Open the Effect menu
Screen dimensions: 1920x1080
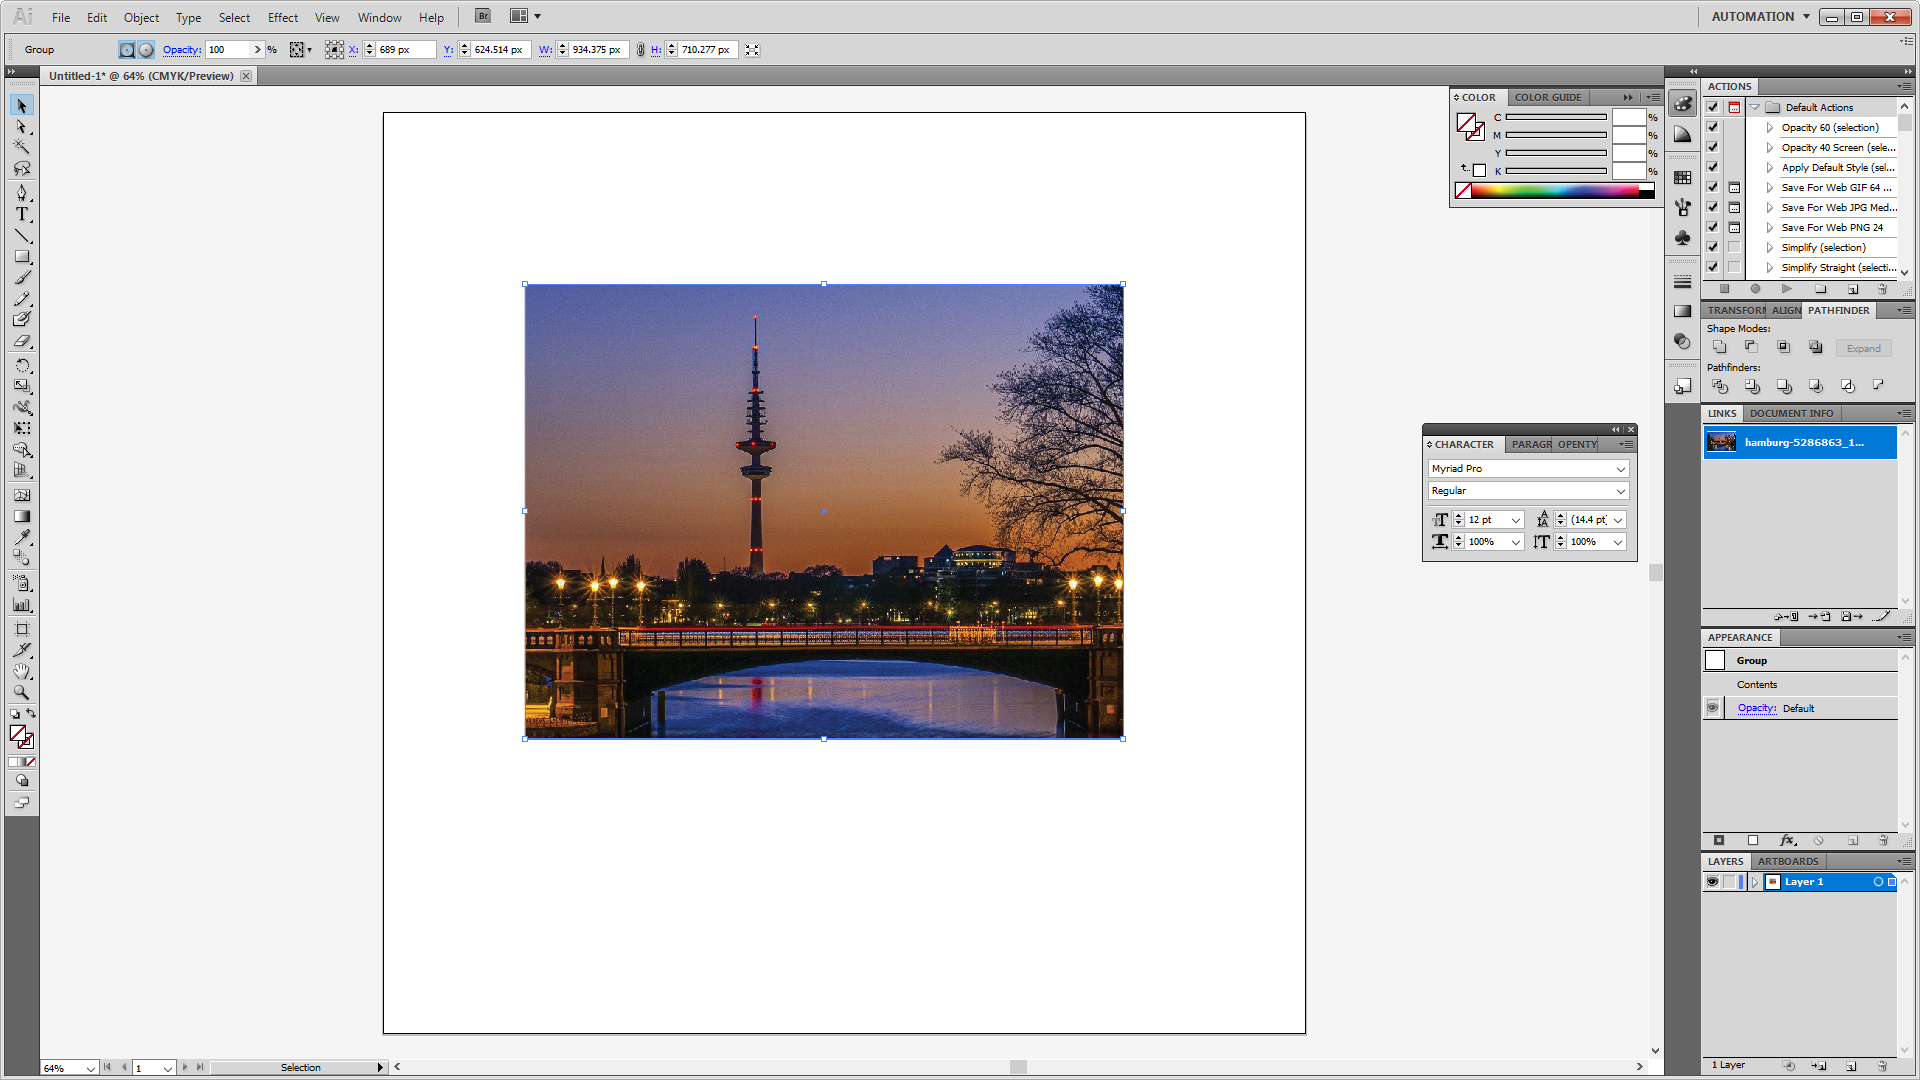283,17
